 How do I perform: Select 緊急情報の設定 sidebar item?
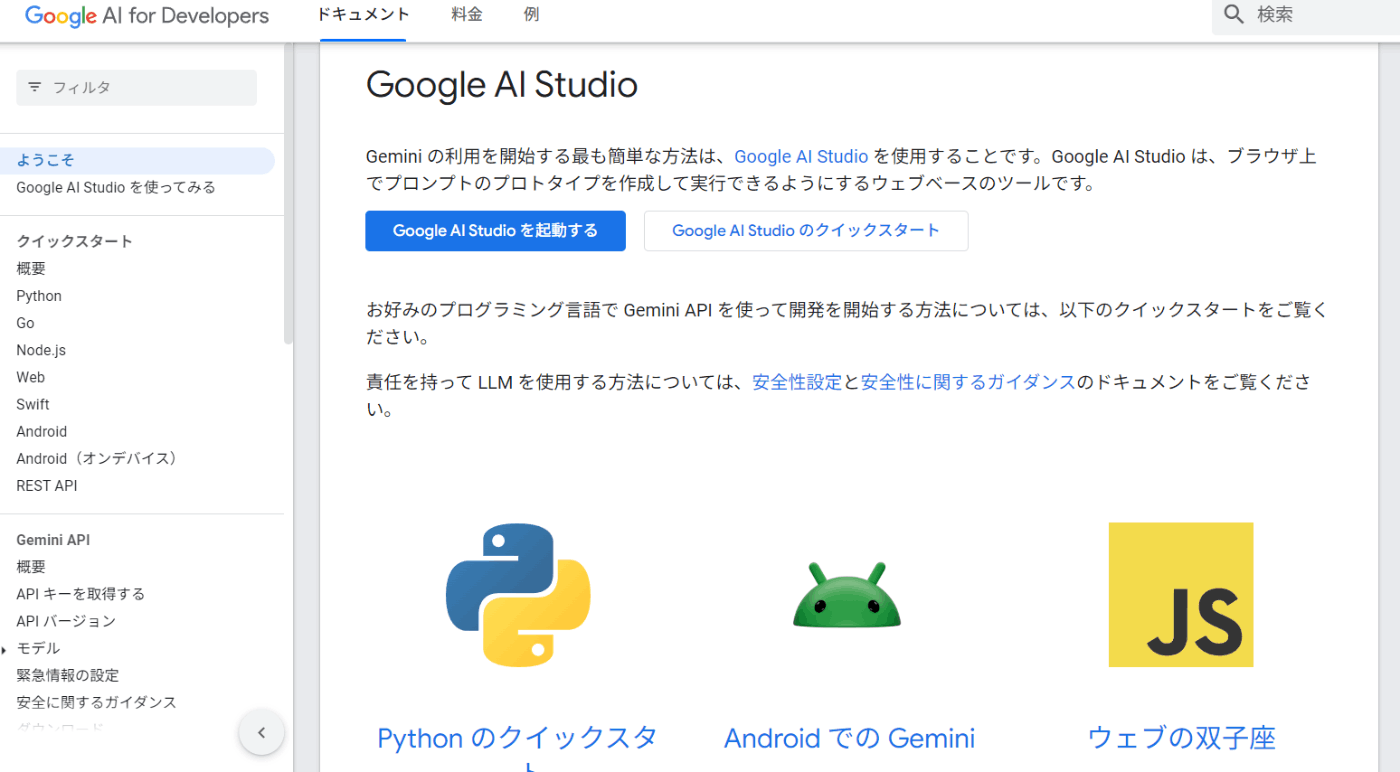(x=68, y=675)
